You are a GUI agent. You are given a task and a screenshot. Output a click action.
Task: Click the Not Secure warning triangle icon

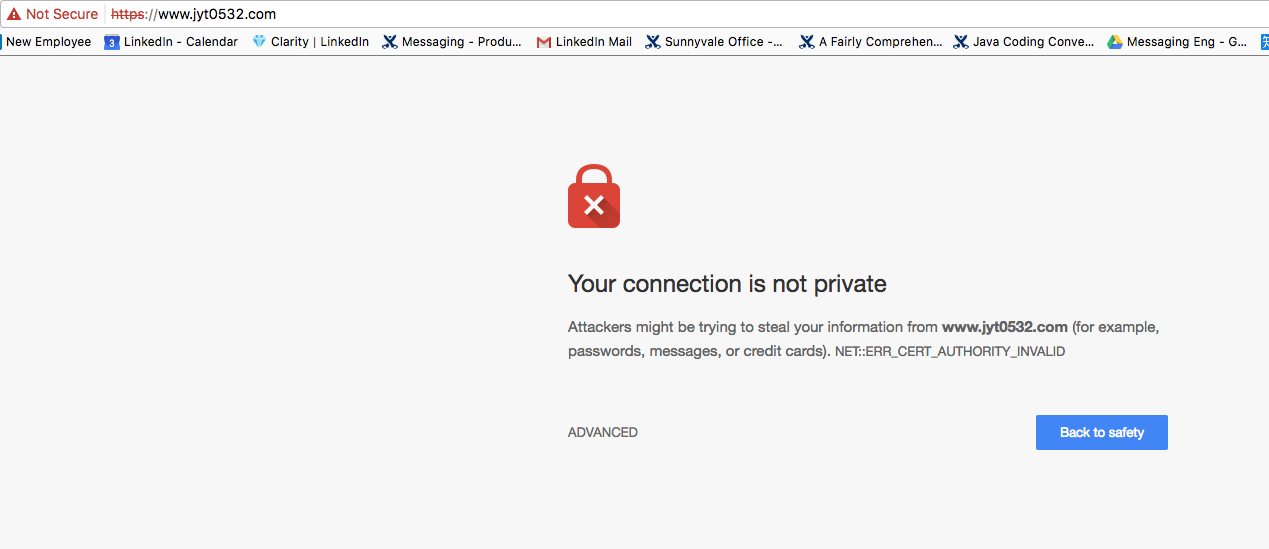click(x=14, y=14)
